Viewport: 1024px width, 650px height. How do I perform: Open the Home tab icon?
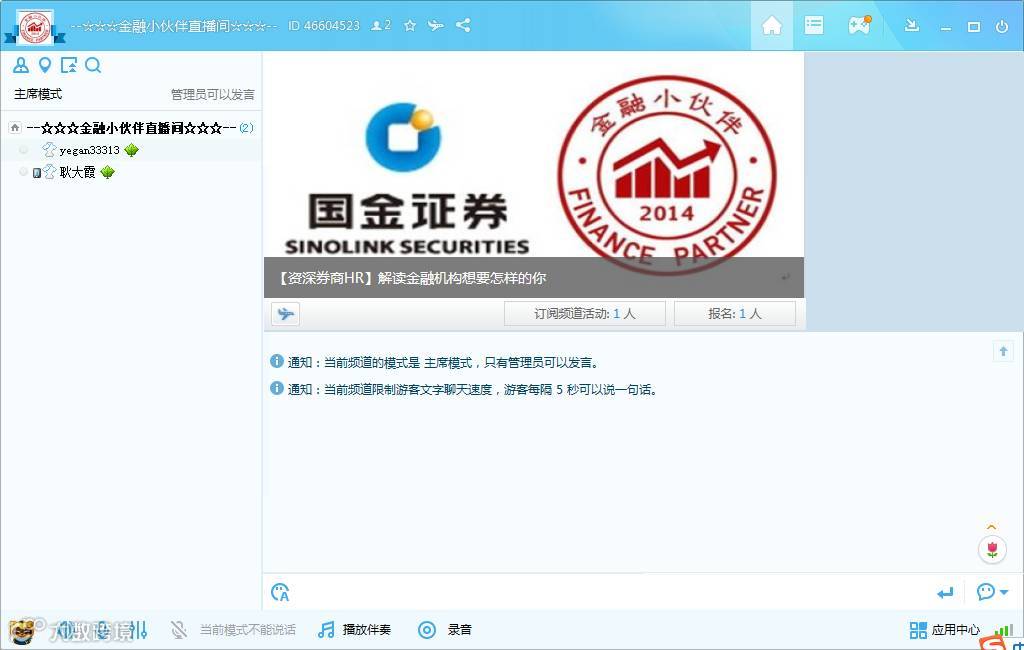(x=771, y=25)
